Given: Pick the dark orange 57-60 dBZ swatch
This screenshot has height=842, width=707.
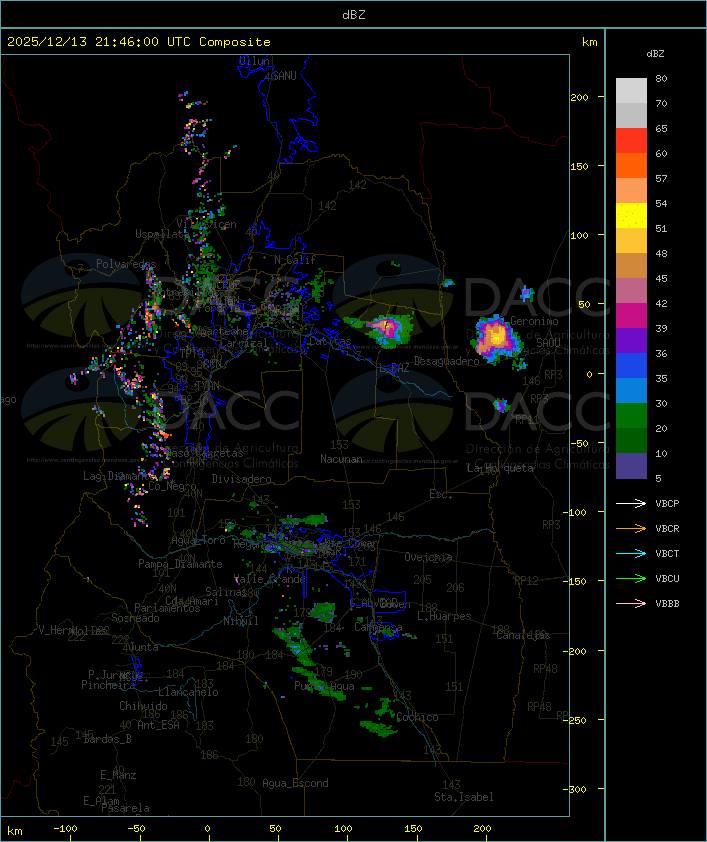Looking at the screenshot, I should pyautogui.click(x=631, y=165).
